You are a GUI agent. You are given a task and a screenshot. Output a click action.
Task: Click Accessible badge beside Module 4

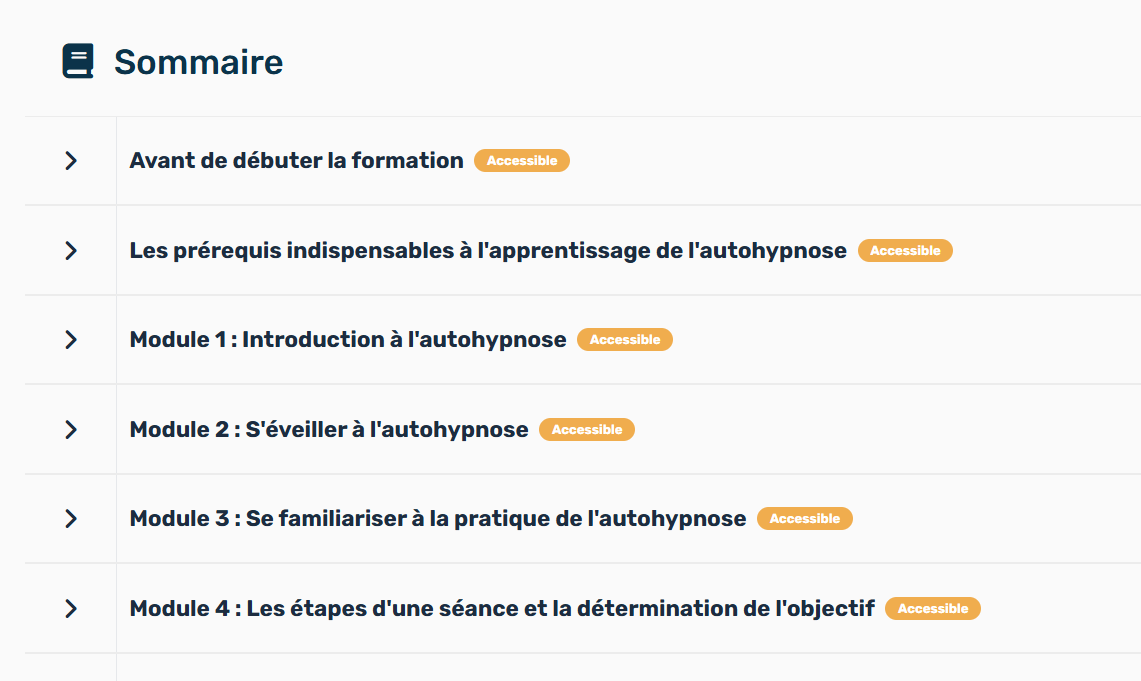point(933,608)
